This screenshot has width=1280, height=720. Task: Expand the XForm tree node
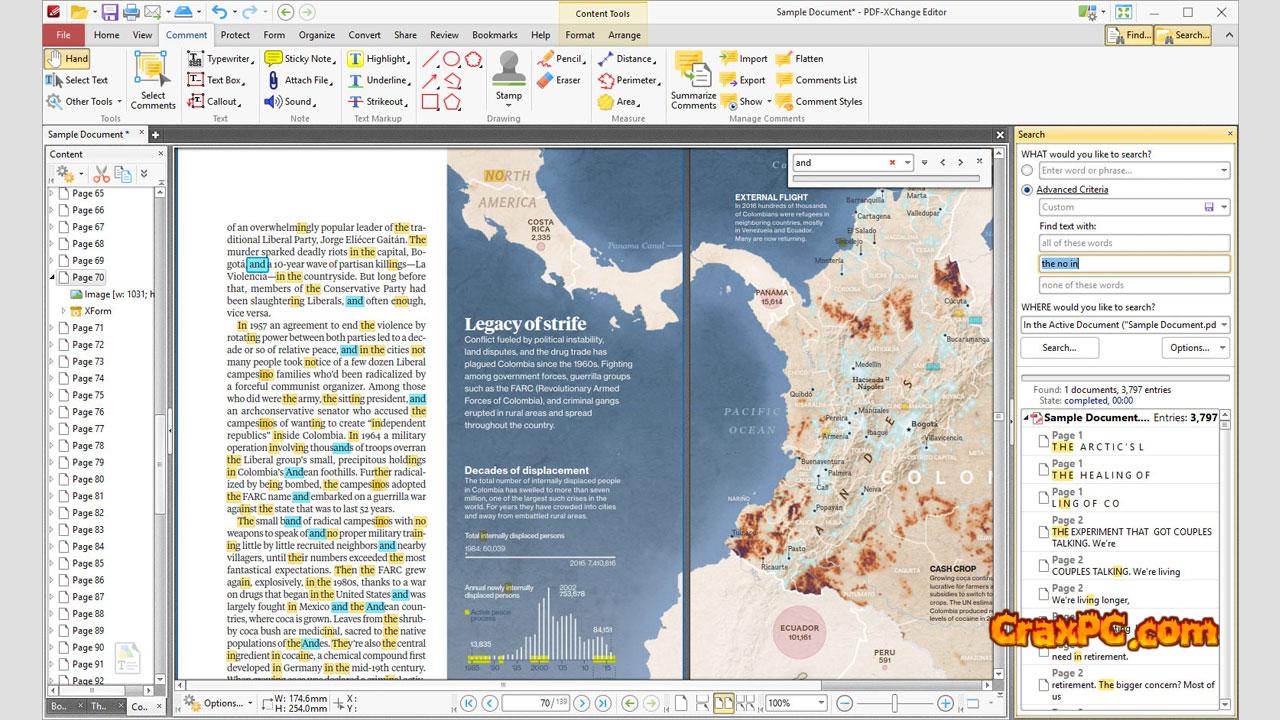(x=64, y=311)
